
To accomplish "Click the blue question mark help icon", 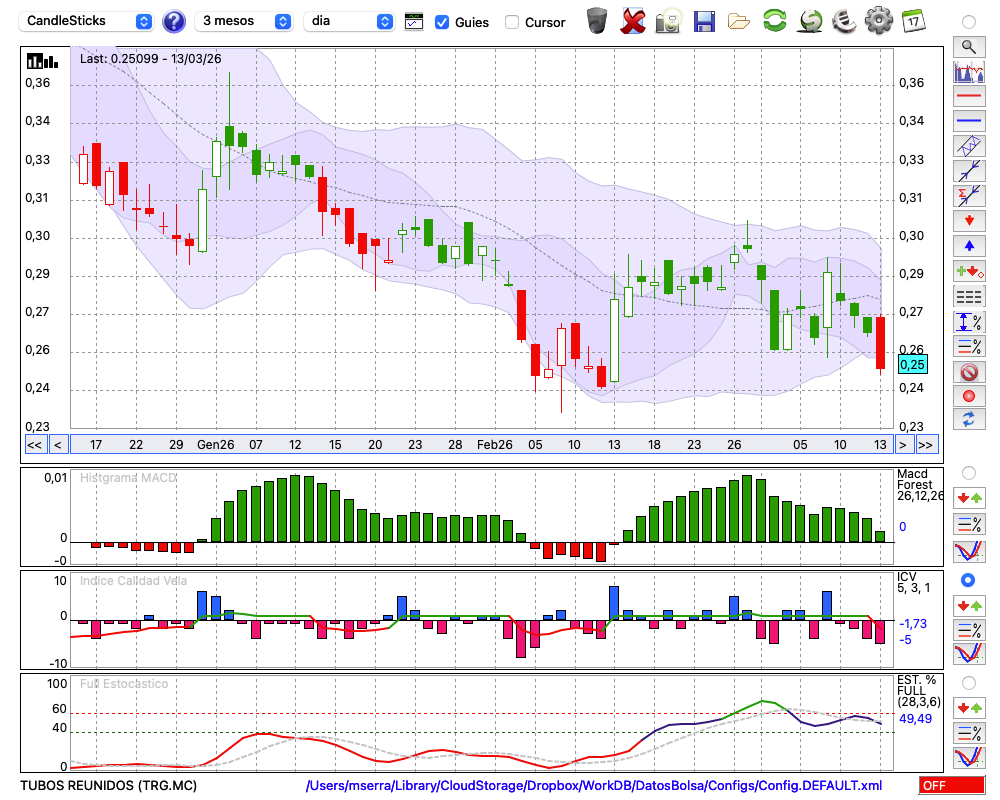I will (173, 21).
